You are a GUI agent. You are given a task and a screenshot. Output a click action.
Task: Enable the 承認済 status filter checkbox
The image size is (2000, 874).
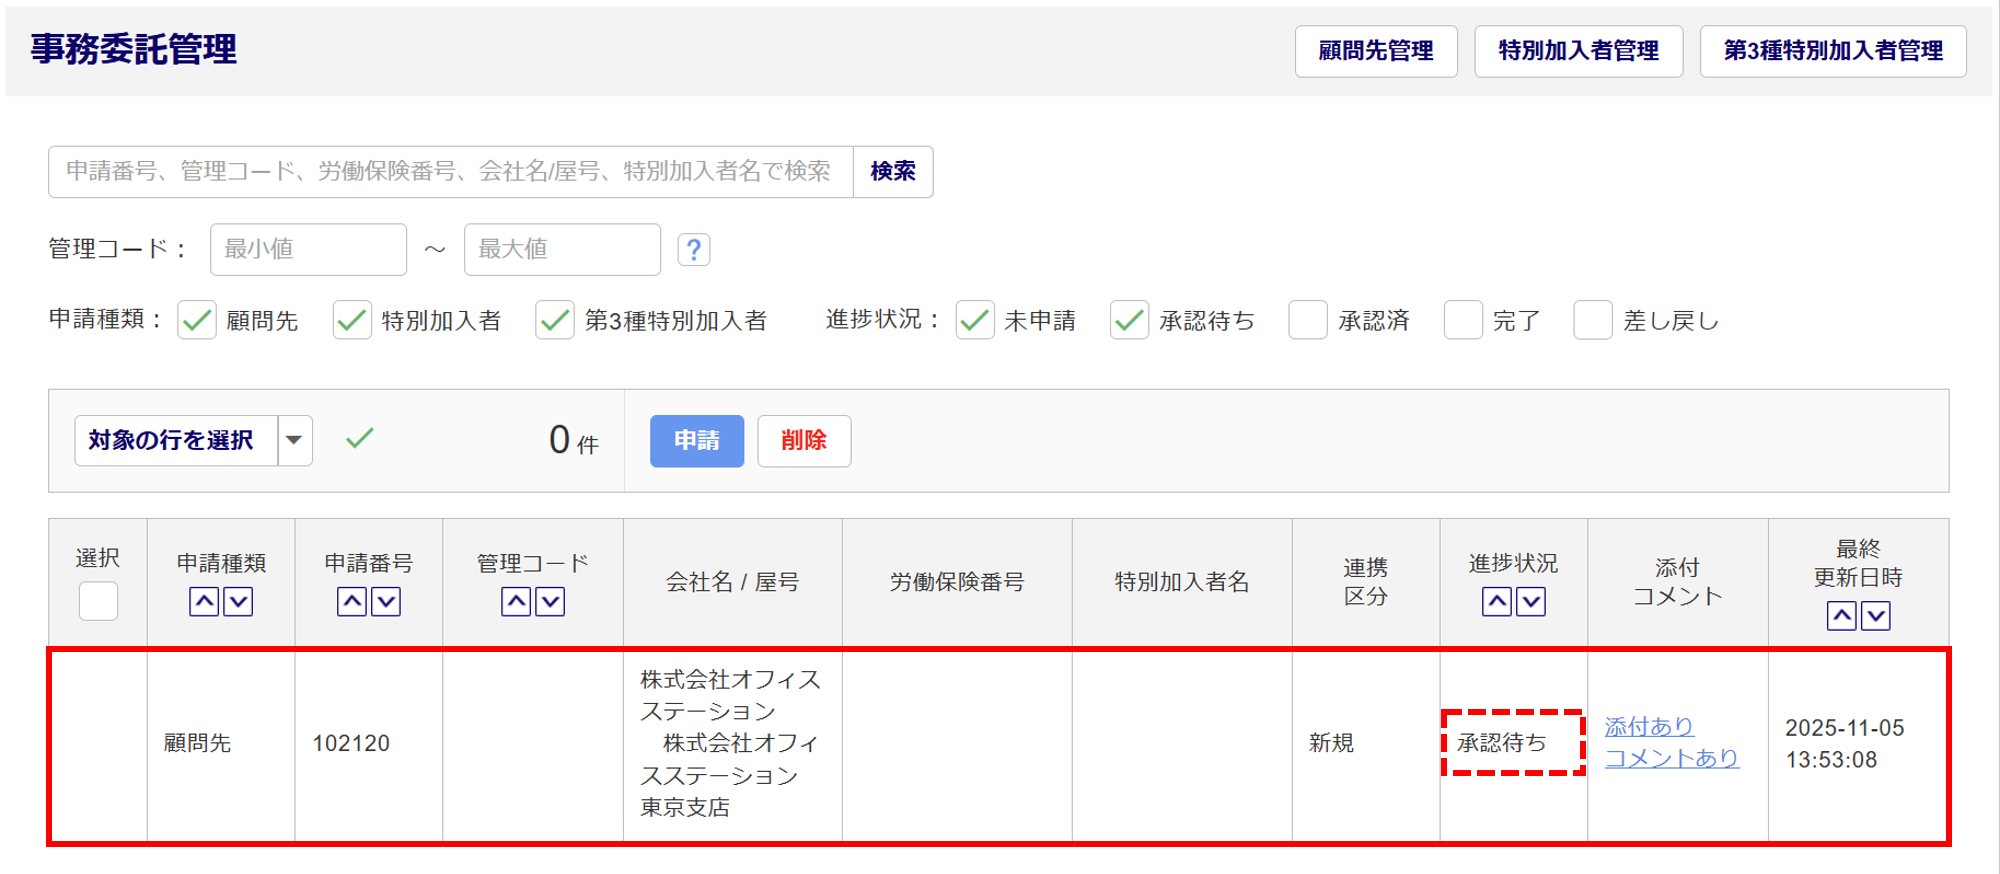1307,321
